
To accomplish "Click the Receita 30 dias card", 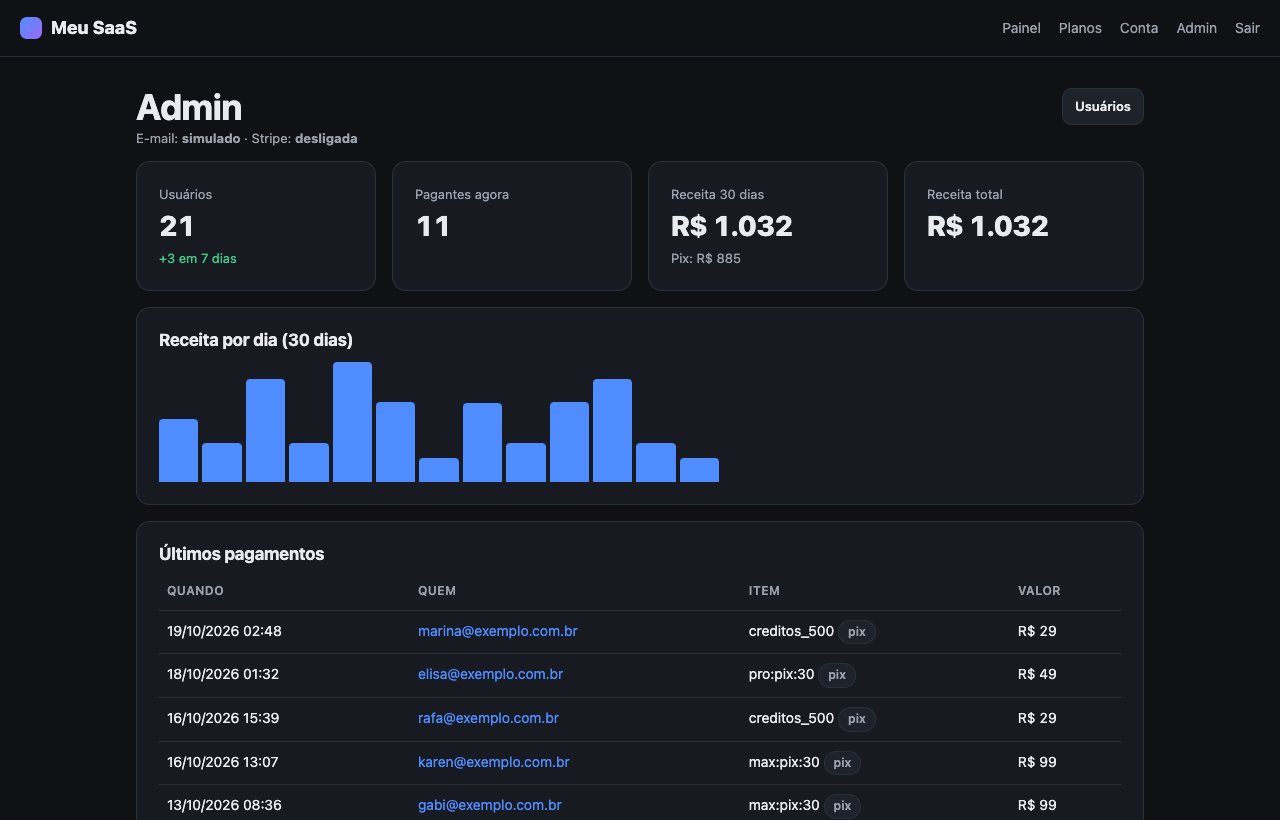I will click(768, 226).
